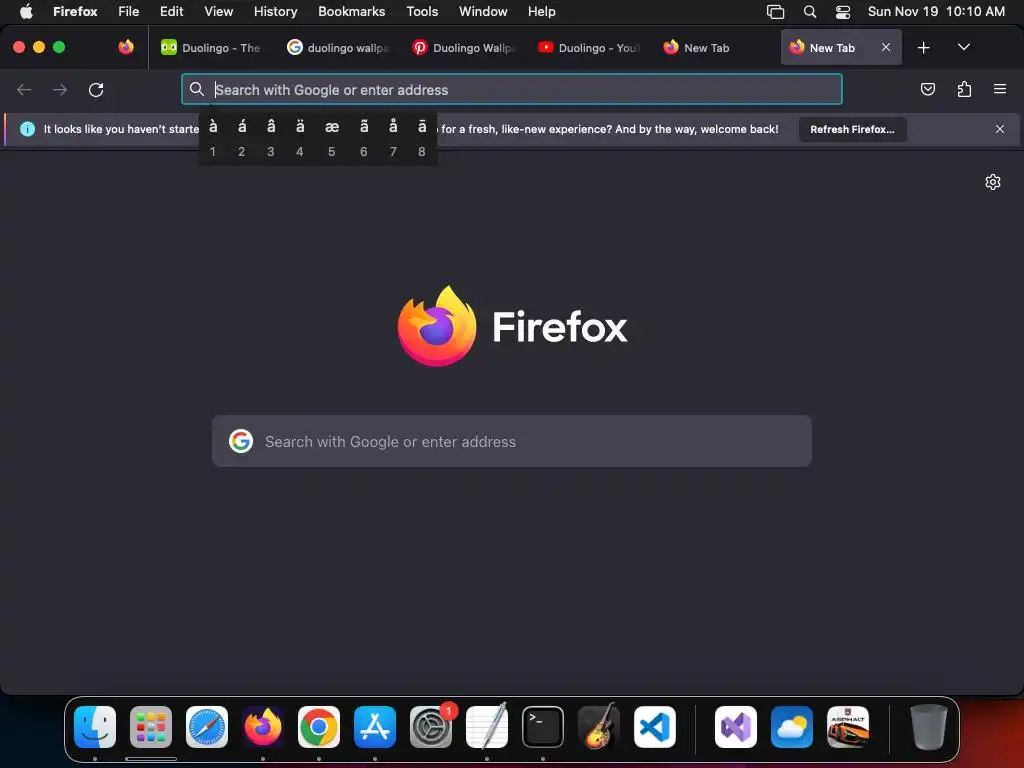Image resolution: width=1024 pixels, height=768 pixels.
Task: Open Visual Studio Code from the Dock
Action: pos(654,727)
